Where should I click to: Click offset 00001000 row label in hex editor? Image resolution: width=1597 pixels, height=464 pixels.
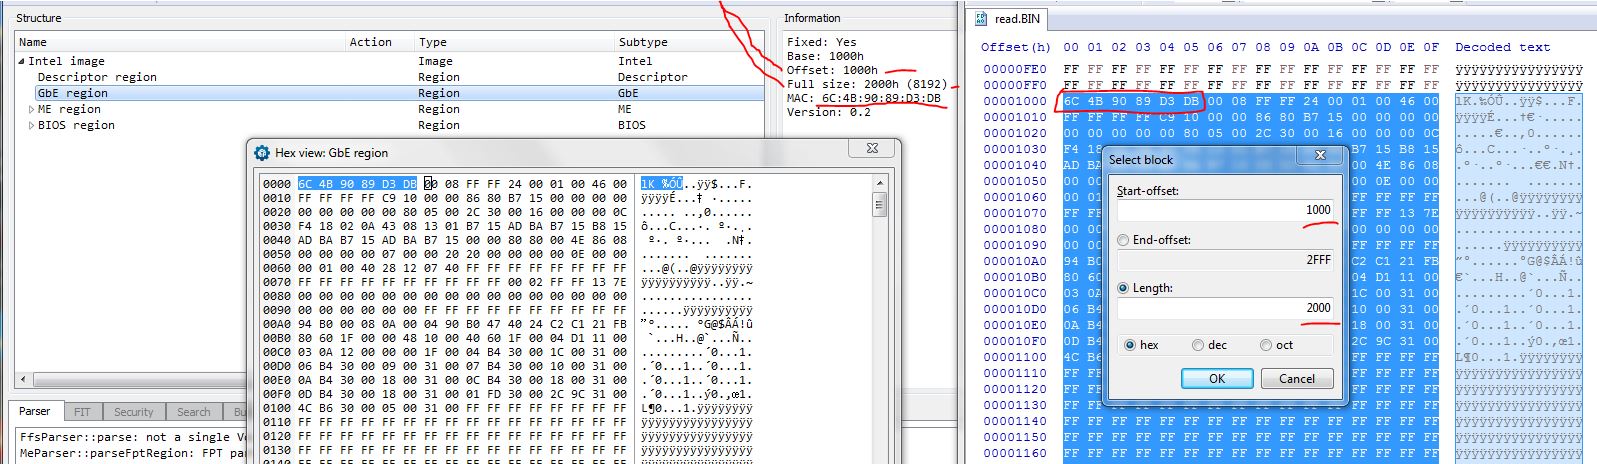[x=1015, y=101]
